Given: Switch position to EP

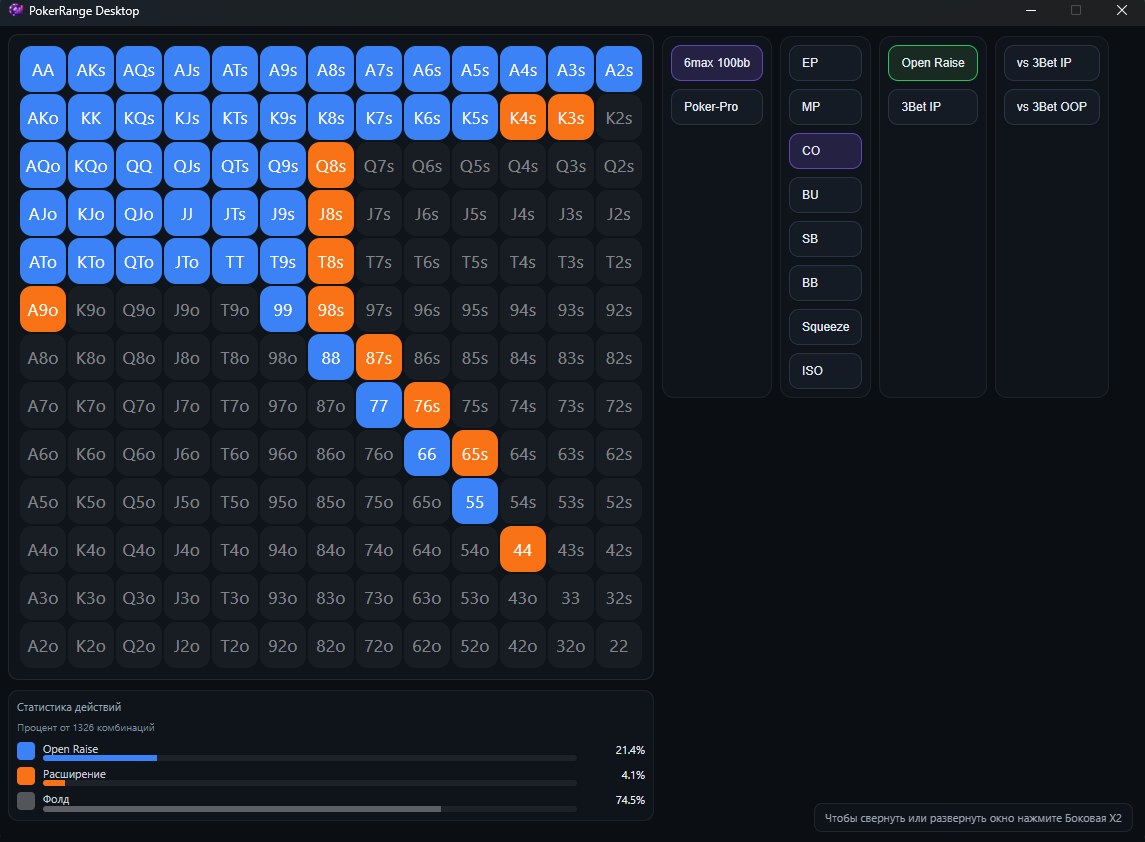Looking at the screenshot, I should coord(825,63).
